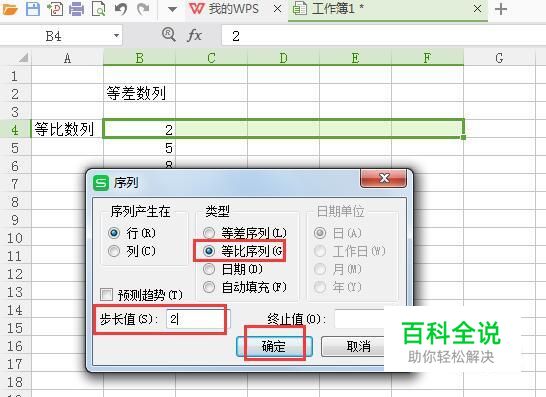The image size is (546, 397).
Task: Confirm with the 确定 button
Action: [x=274, y=346]
